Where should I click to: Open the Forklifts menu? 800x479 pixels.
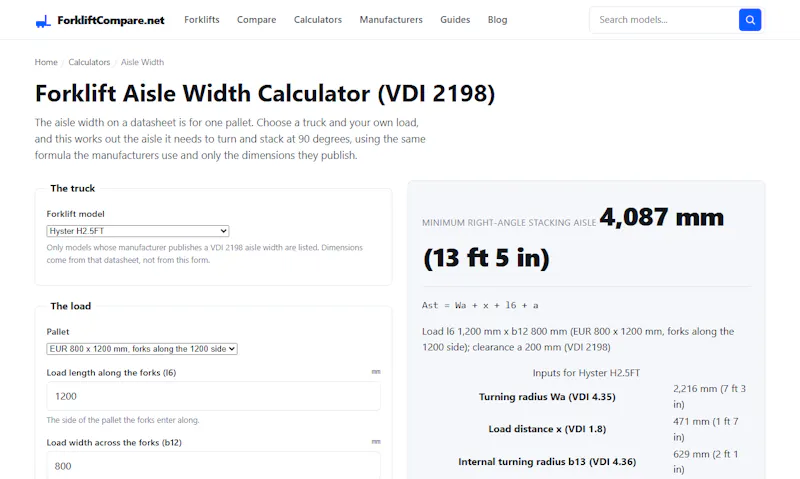point(202,20)
